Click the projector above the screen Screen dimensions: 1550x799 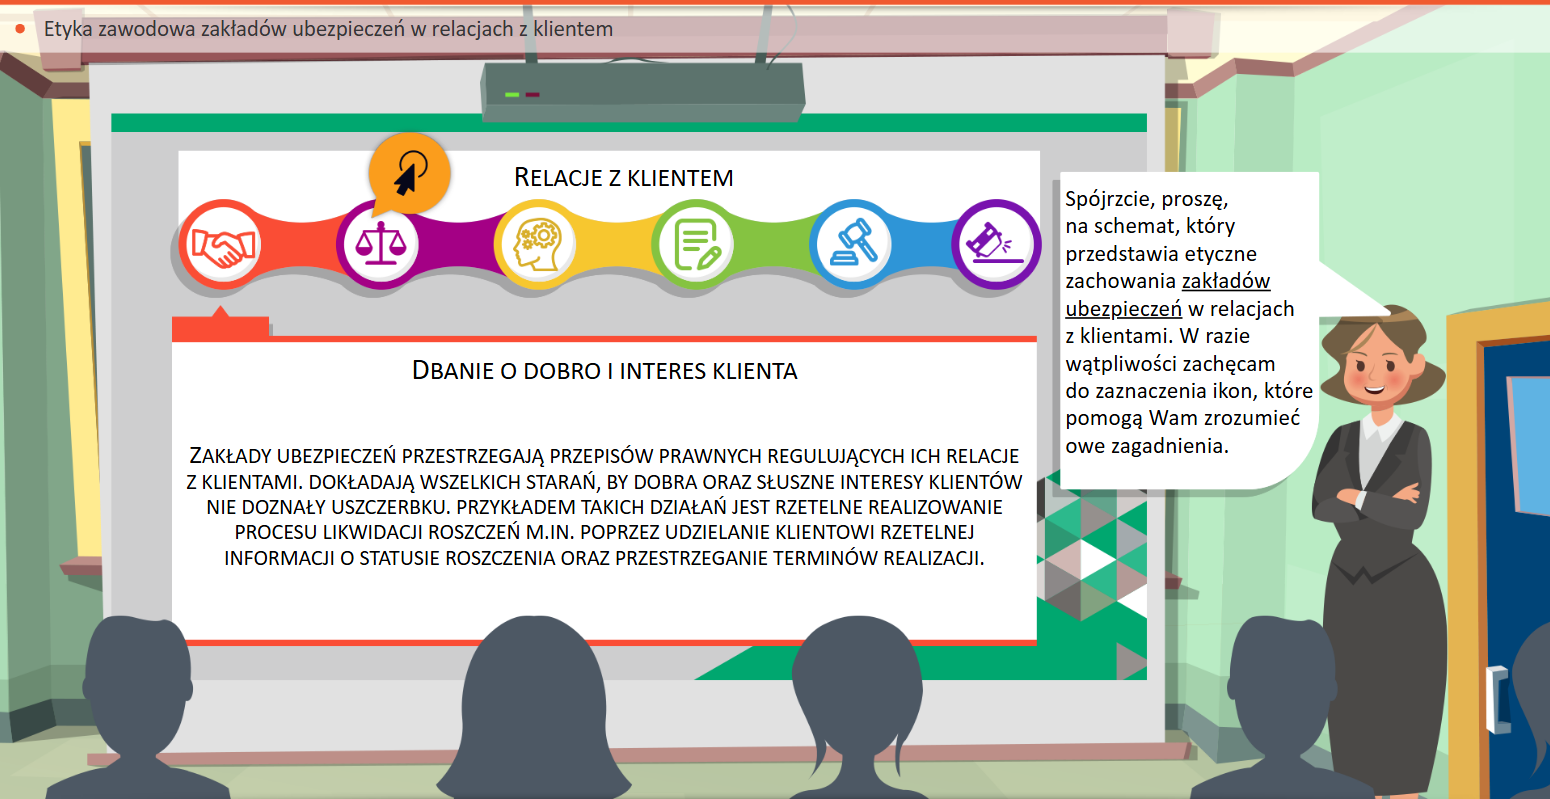pyautogui.click(x=643, y=92)
